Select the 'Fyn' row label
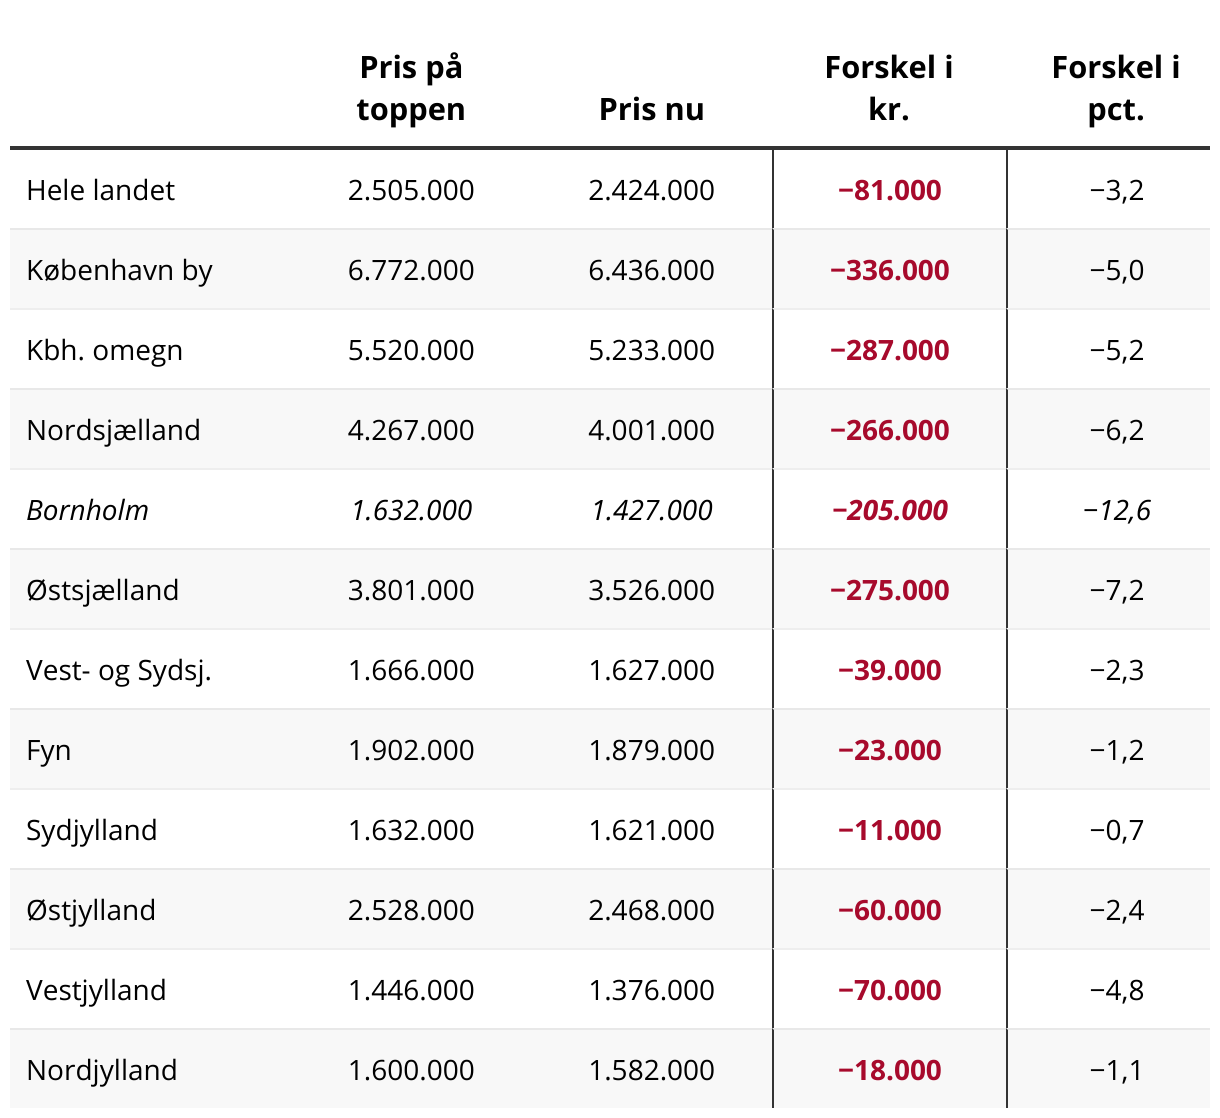Image resolution: width=1220 pixels, height=1118 pixels. (x=49, y=750)
